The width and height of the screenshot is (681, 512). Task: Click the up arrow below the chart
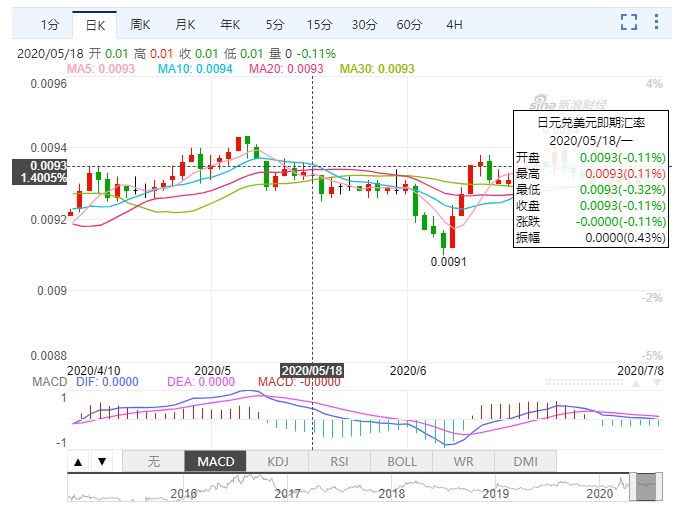tap(78, 461)
